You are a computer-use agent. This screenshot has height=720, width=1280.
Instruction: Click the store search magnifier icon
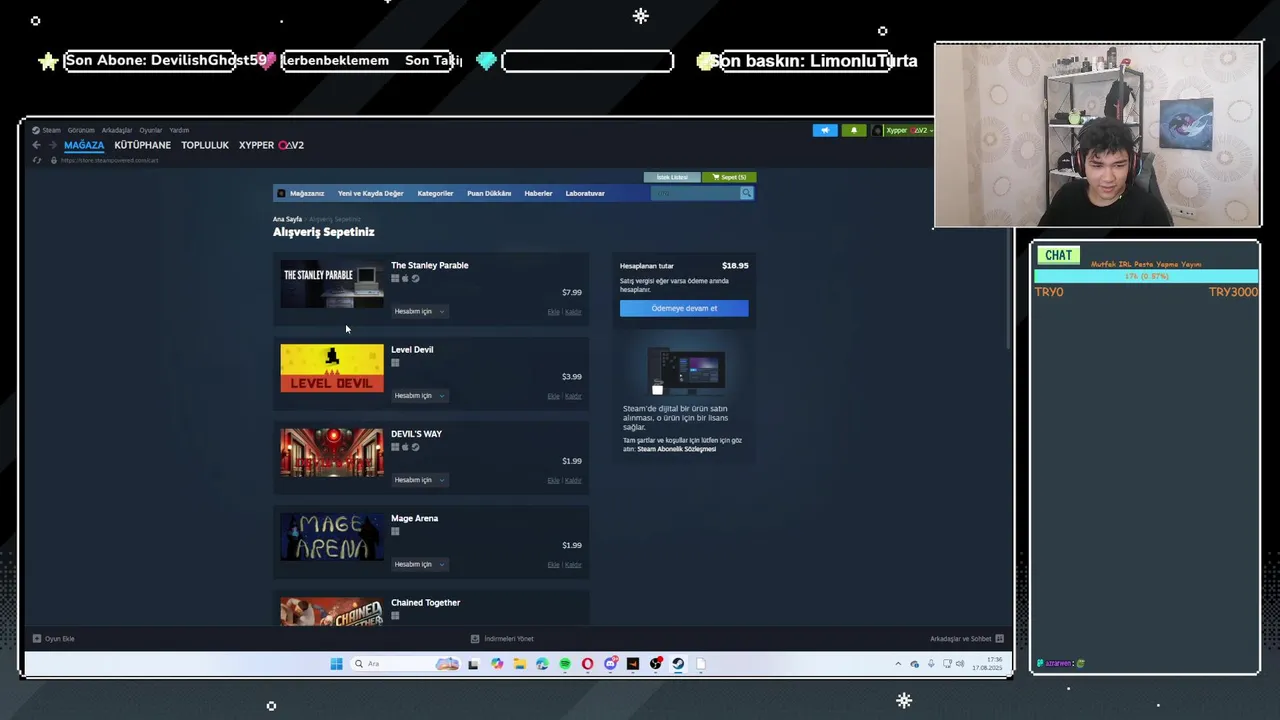click(x=746, y=193)
